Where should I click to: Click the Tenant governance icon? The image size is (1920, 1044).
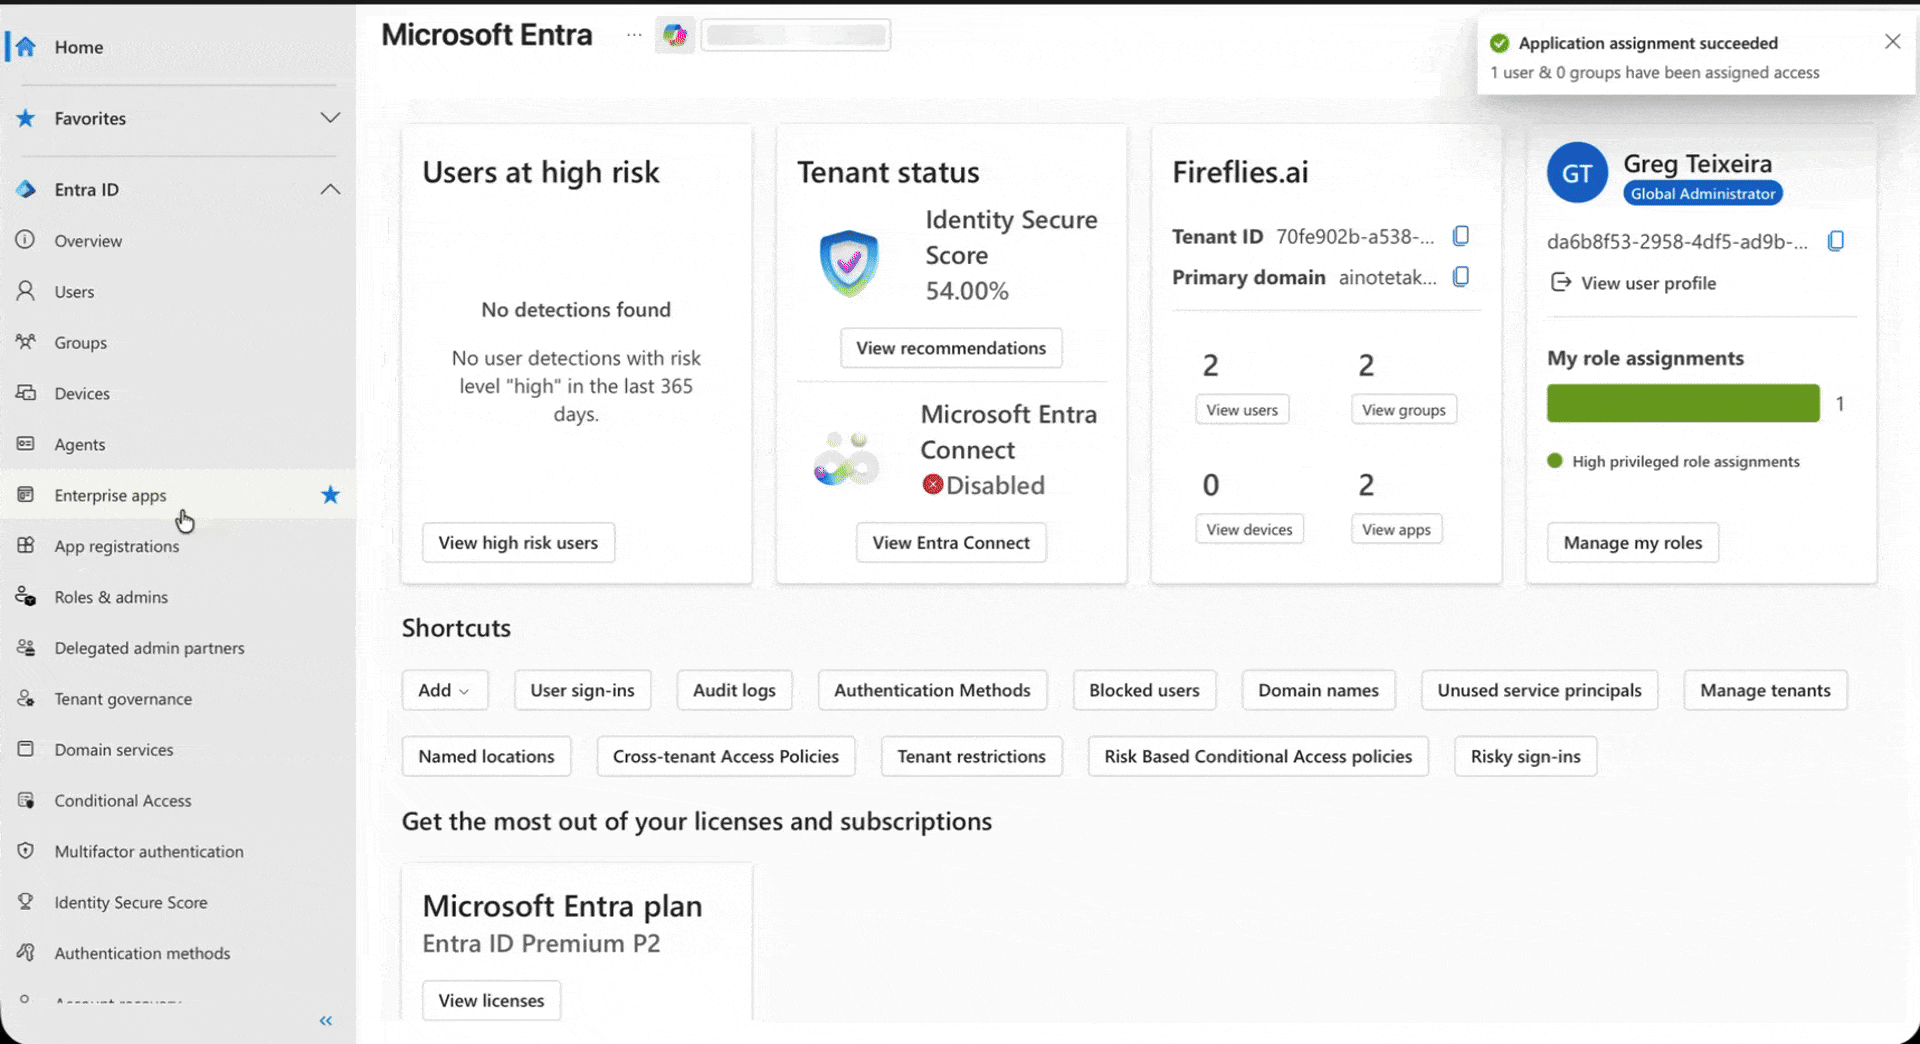point(26,699)
